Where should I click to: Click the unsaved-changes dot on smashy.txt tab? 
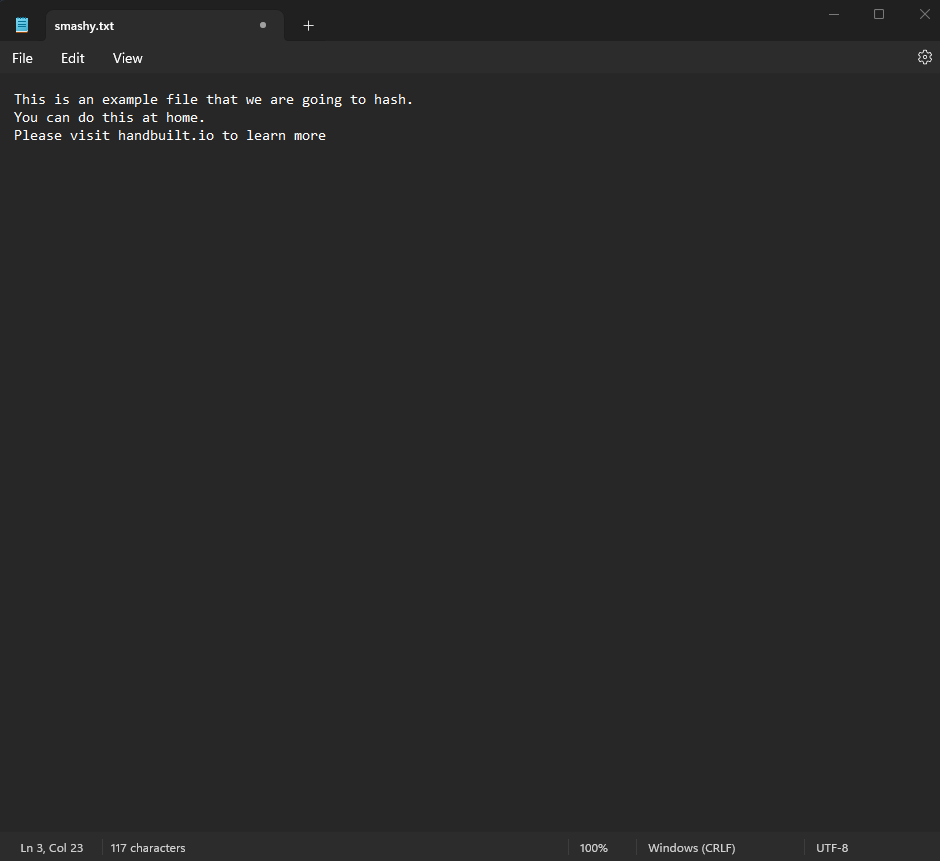(x=263, y=25)
